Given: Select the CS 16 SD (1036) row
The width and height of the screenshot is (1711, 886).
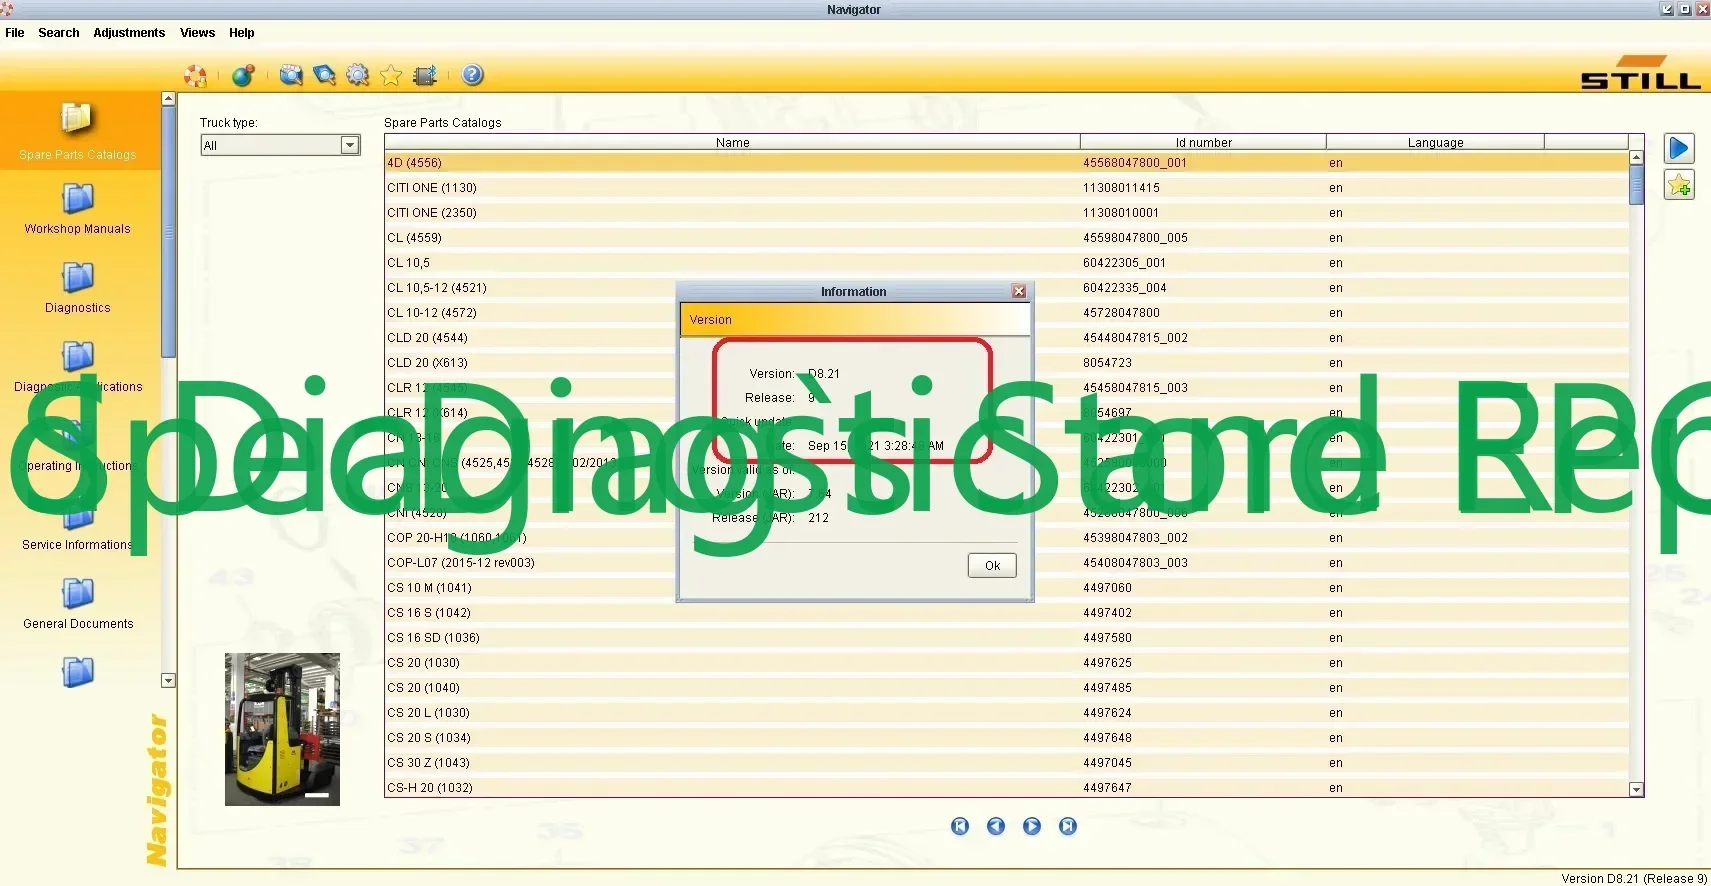Looking at the screenshot, I should tap(1006, 637).
